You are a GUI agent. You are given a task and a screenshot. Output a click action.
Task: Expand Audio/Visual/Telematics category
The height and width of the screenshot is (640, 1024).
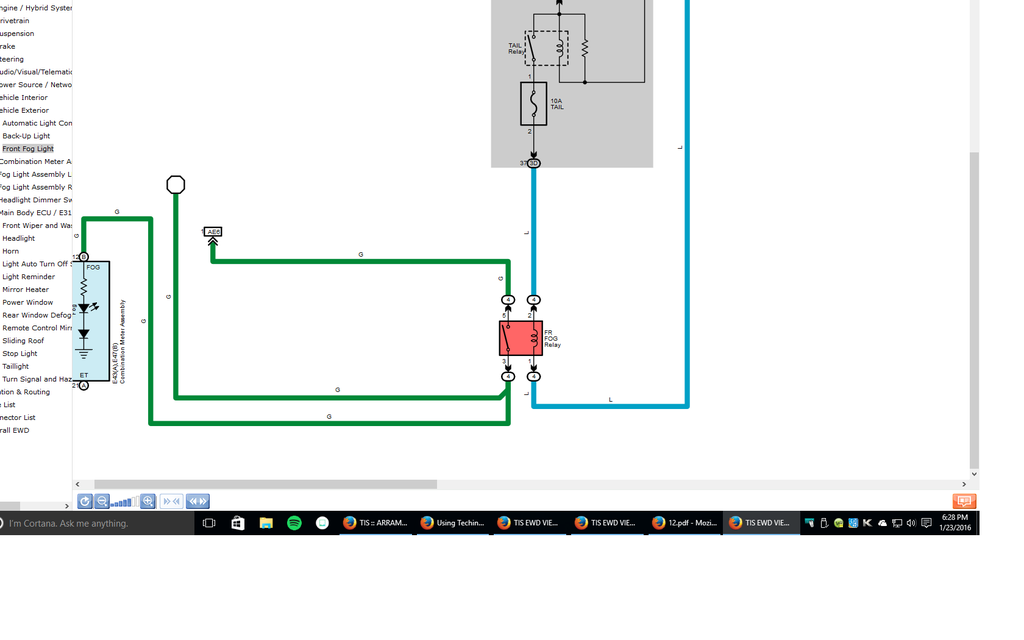pos(36,72)
